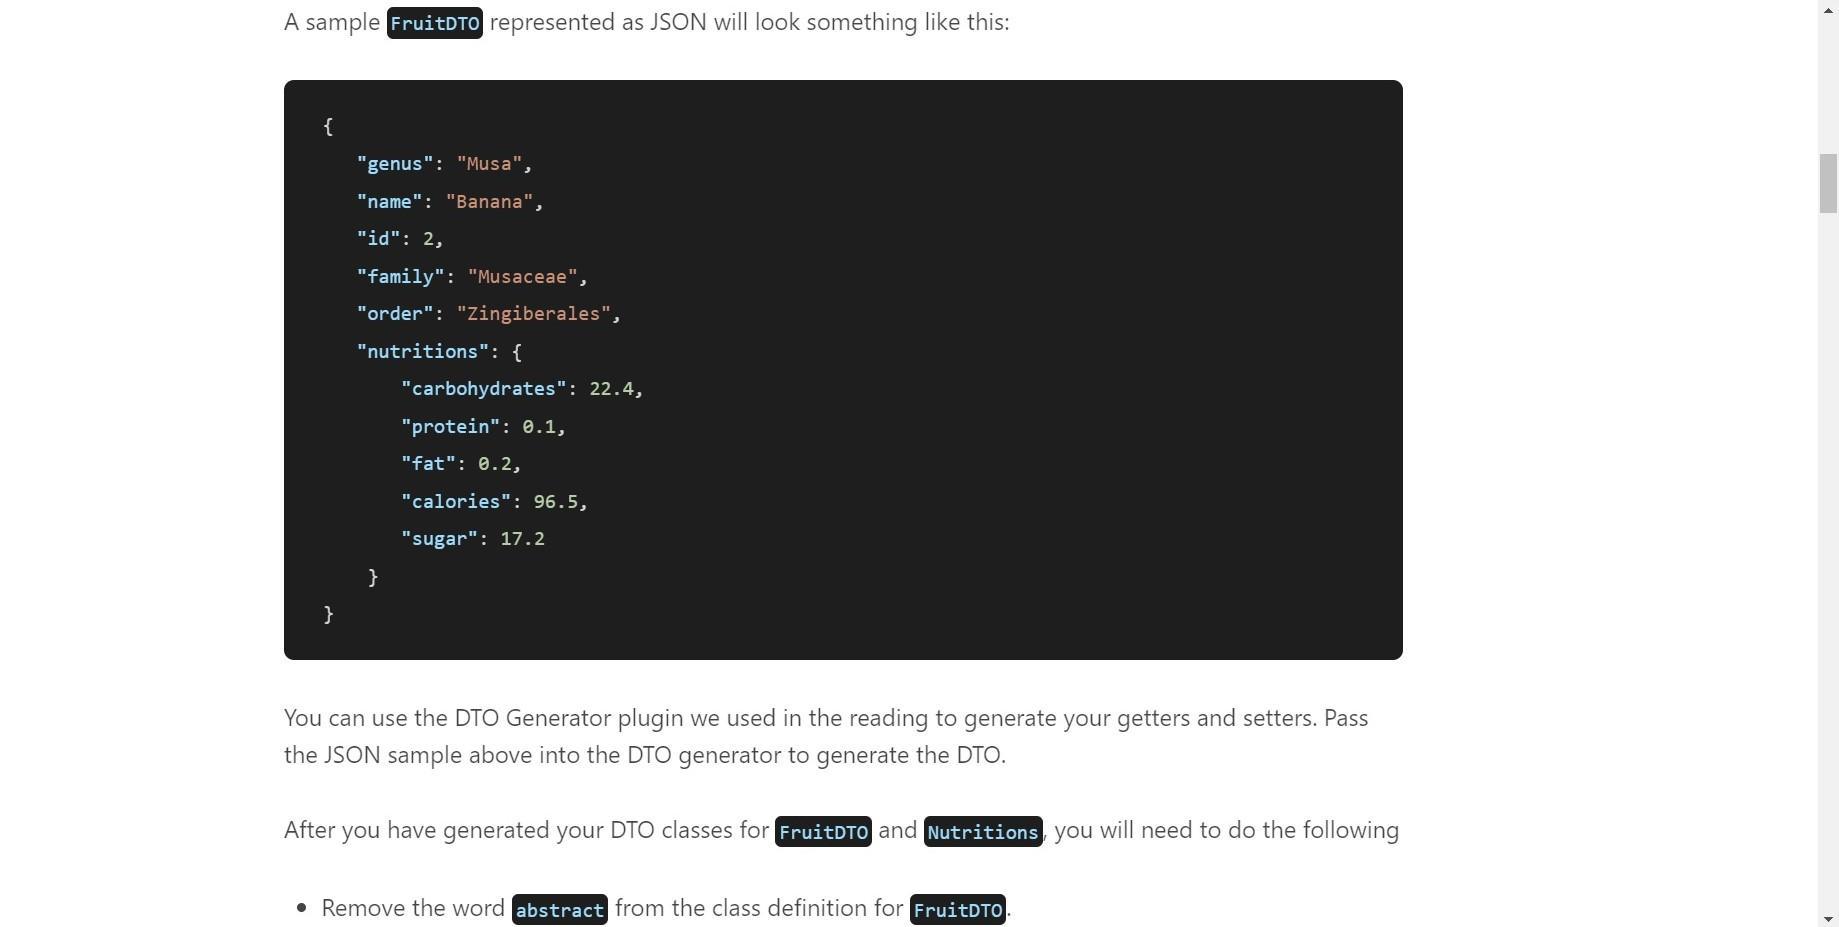Select the "Banana" value
Image resolution: width=1839 pixels, height=927 pixels.
click(490, 201)
